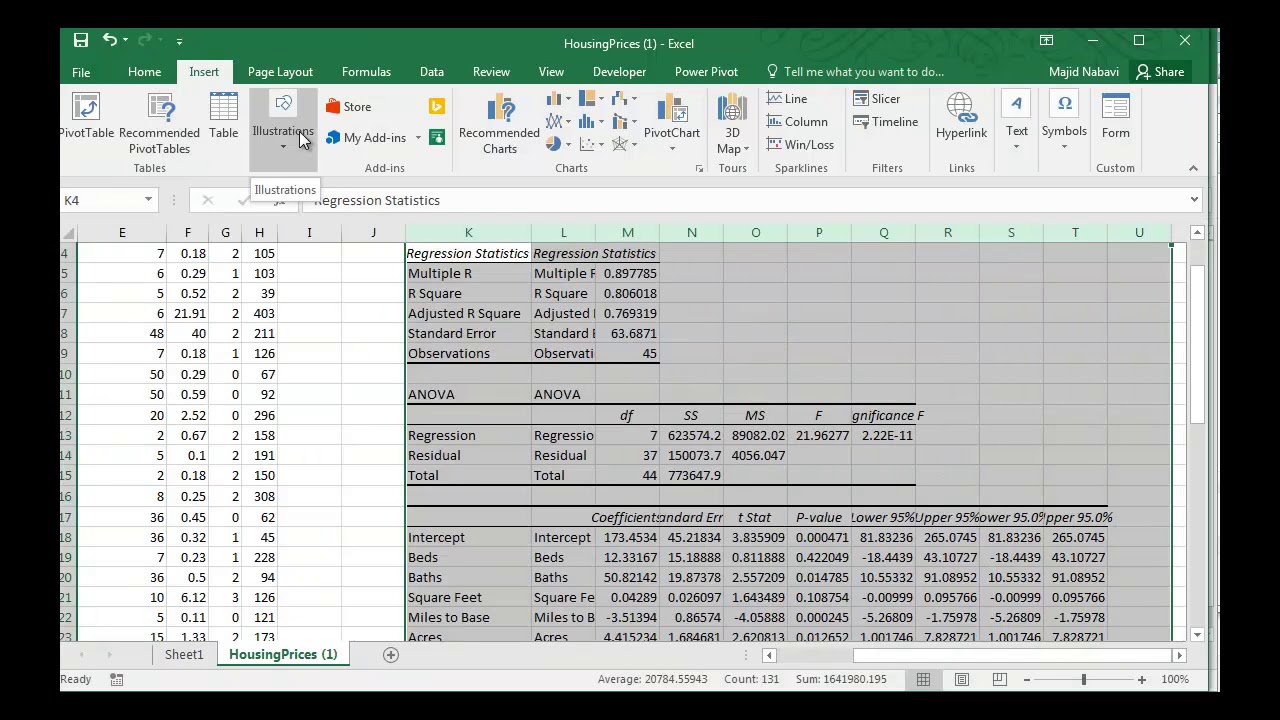Expand the Symbols group dropdown

point(1064,147)
